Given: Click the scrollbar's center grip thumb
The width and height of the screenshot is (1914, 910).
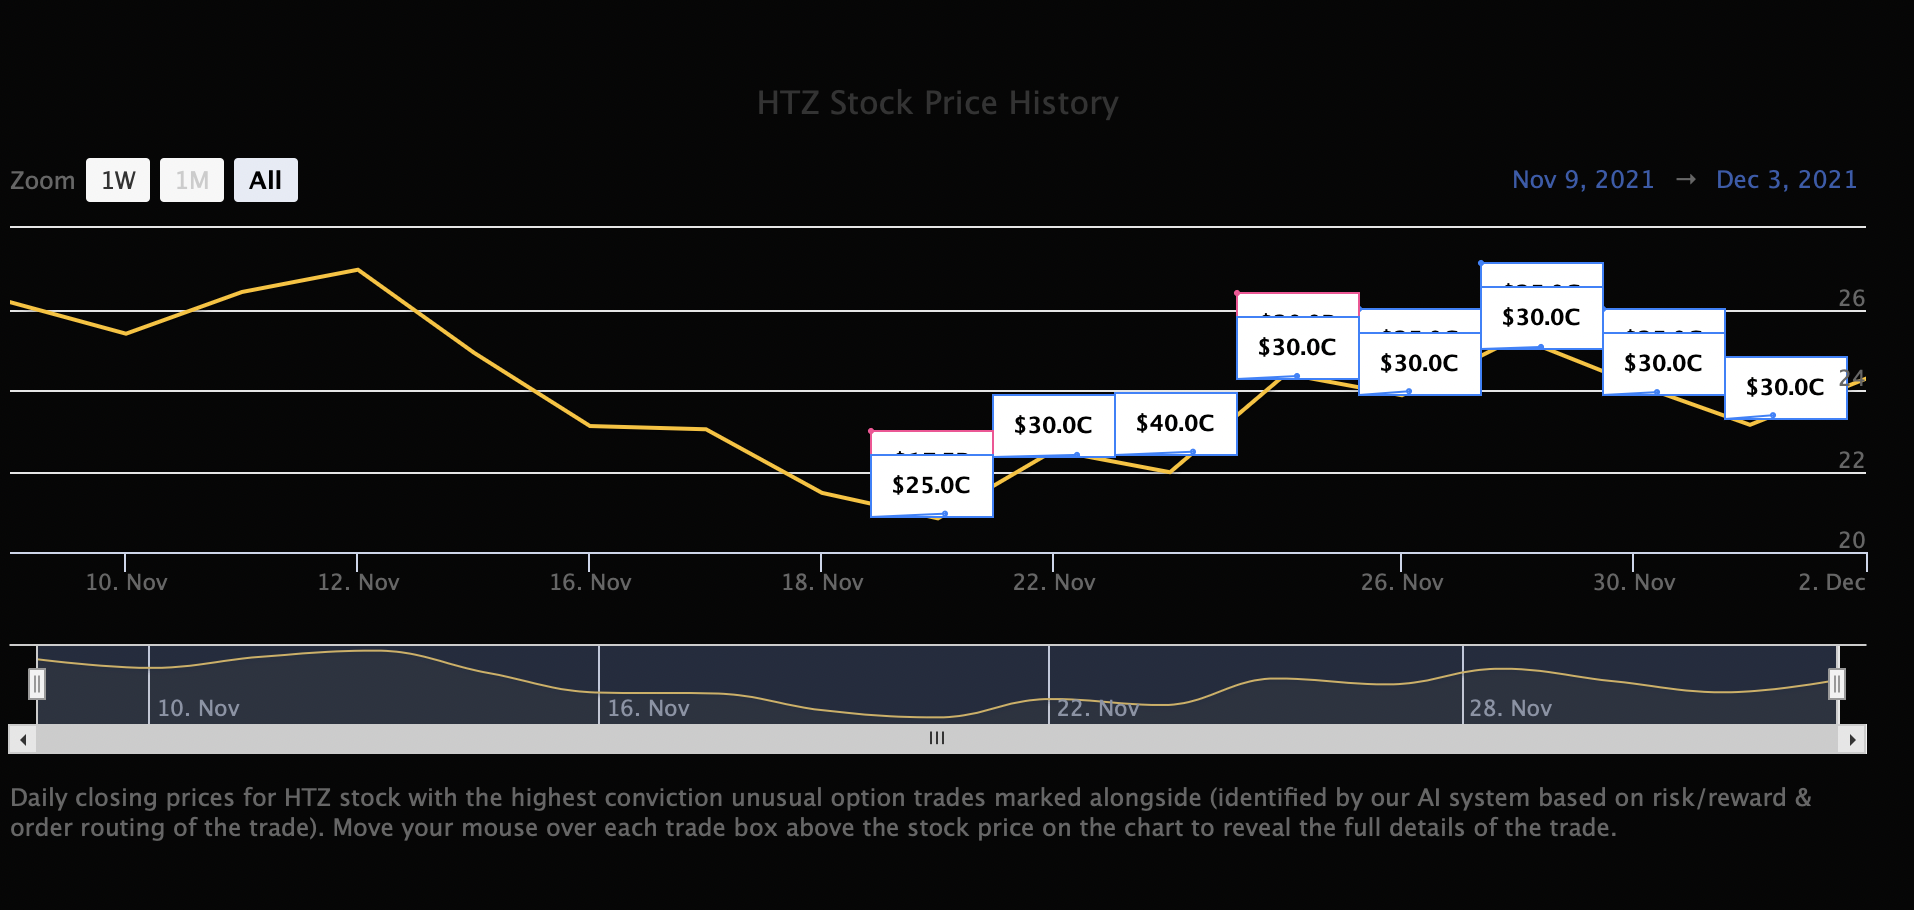Looking at the screenshot, I should click(937, 739).
